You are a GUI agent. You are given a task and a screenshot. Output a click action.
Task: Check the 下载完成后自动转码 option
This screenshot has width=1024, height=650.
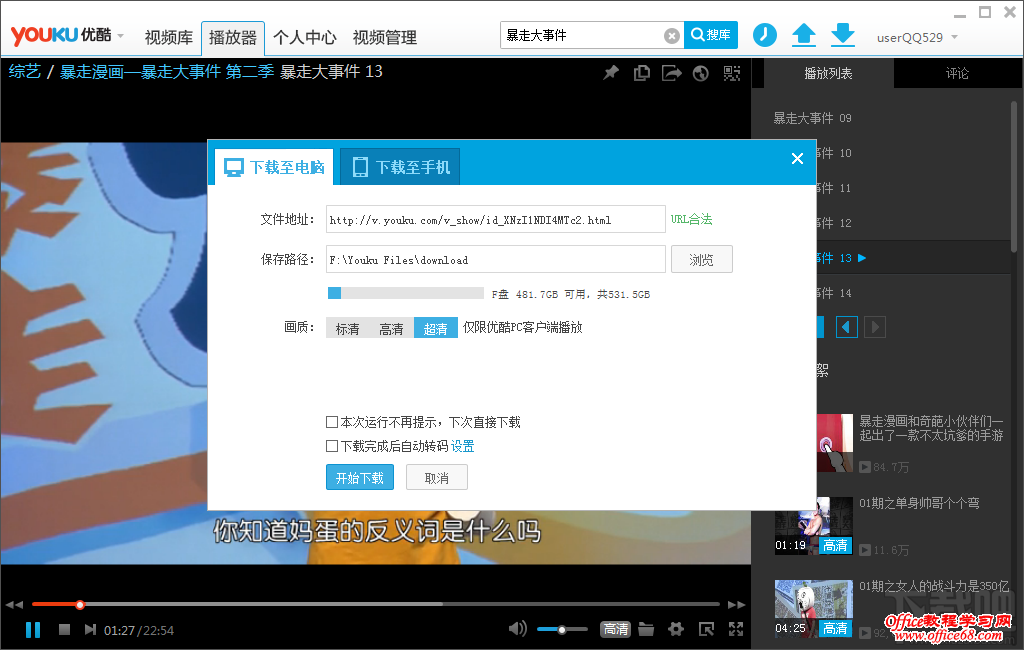pyautogui.click(x=332, y=446)
